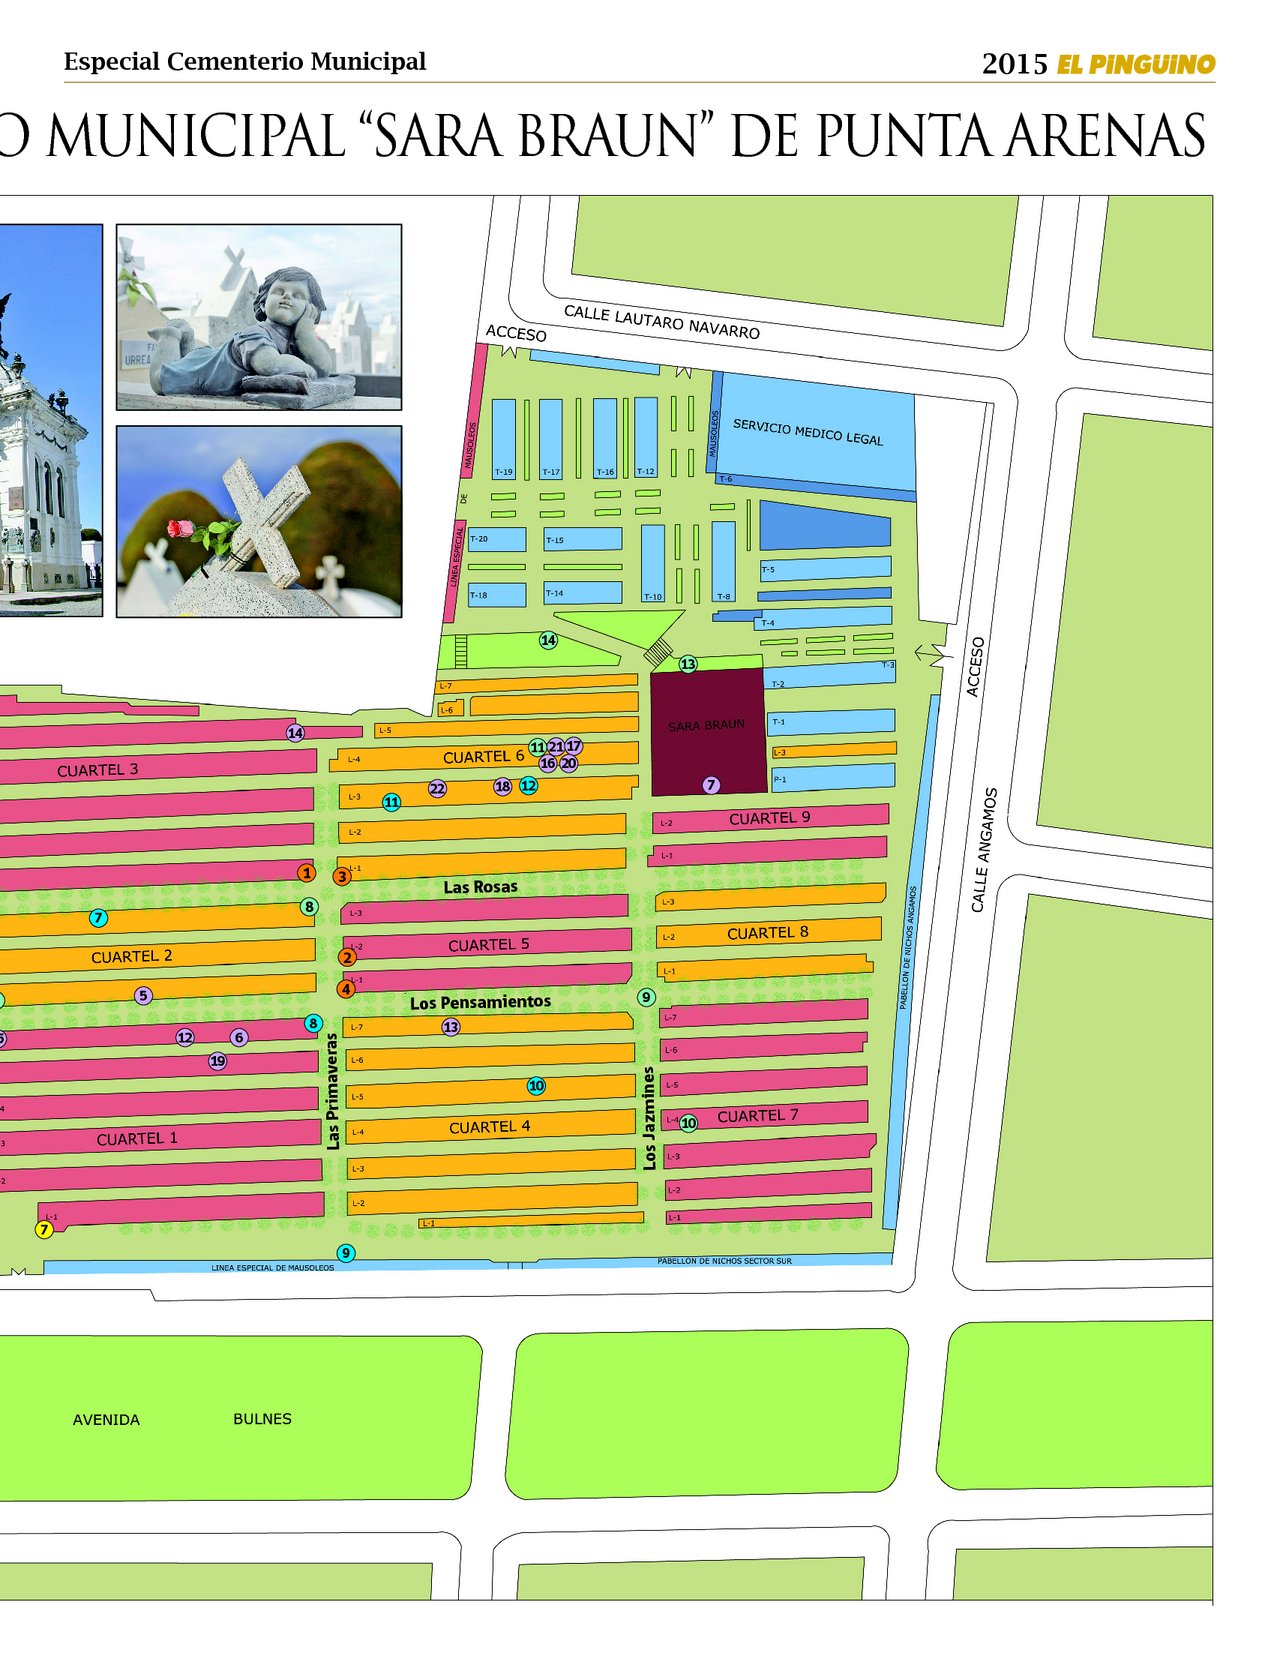Select the CUARTEL 8 label
1280x1674 pixels.
coord(768,933)
